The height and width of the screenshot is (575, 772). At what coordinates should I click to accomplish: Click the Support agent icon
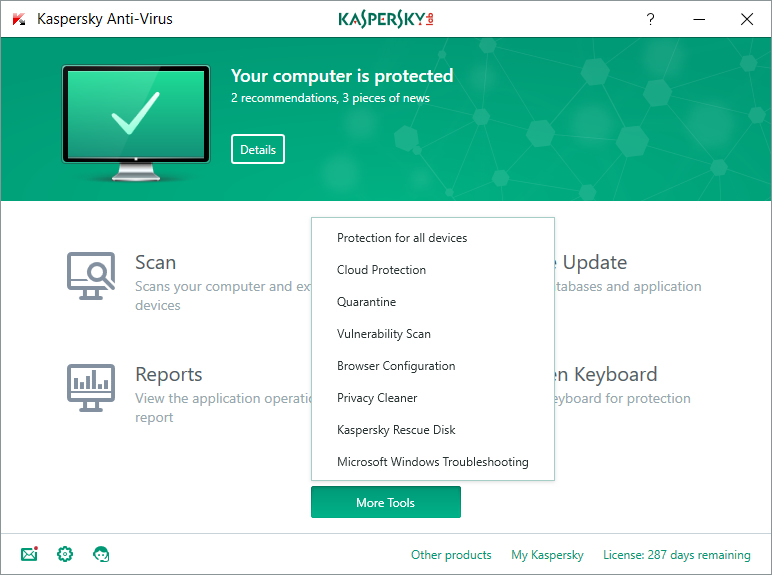101,554
